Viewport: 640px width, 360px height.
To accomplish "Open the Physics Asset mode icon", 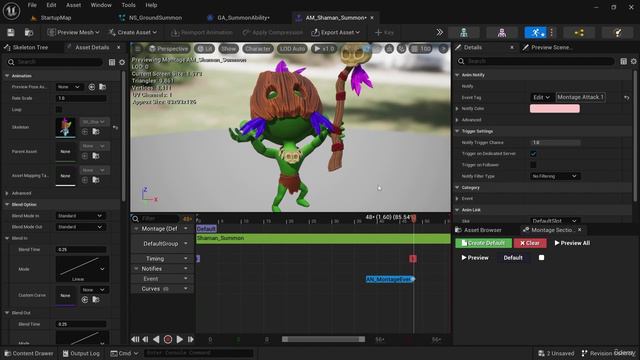I will [x=618, y=33].
